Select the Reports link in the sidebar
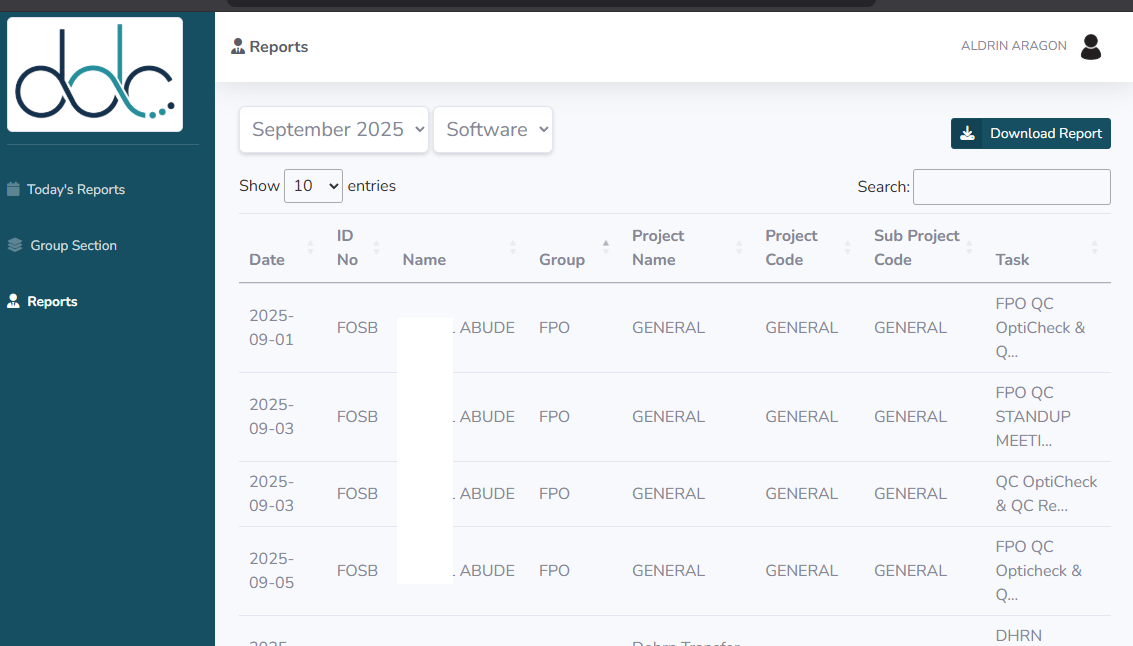Image resolution: width=1133 pixels, height=646 pixels. (50, 301)
